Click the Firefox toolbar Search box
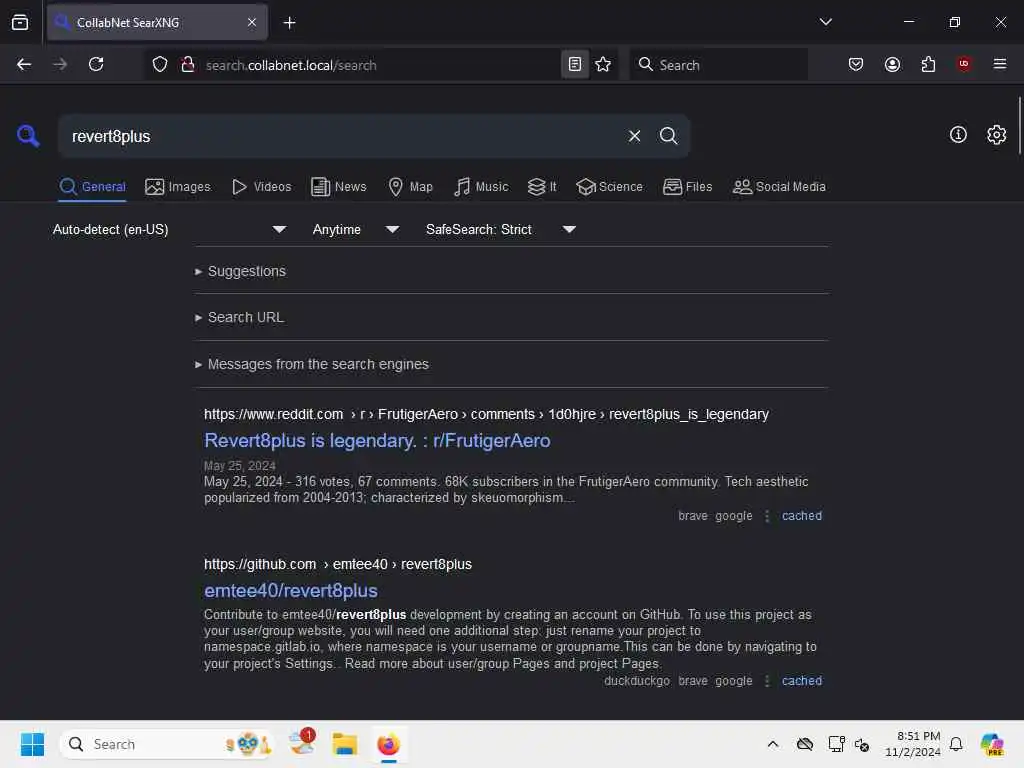Viewport: 1024px width, 768px height. click(x=718, y=65)
